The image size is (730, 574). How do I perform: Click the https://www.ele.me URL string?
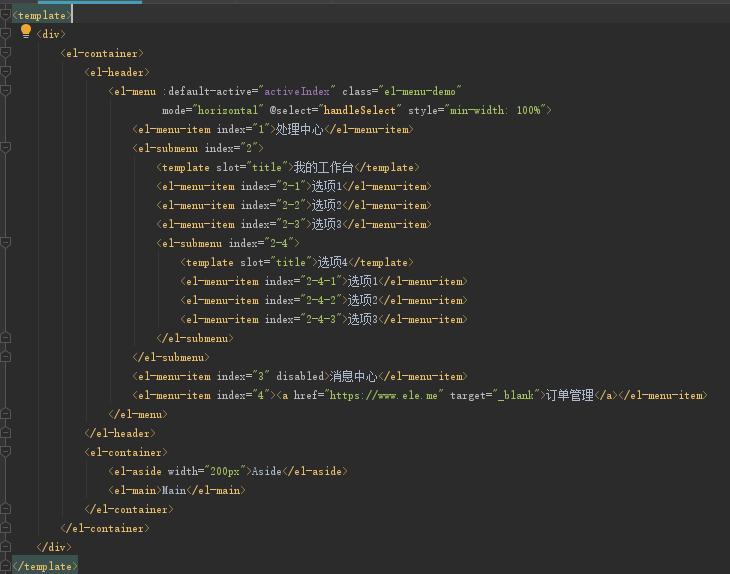coord(384,395)
